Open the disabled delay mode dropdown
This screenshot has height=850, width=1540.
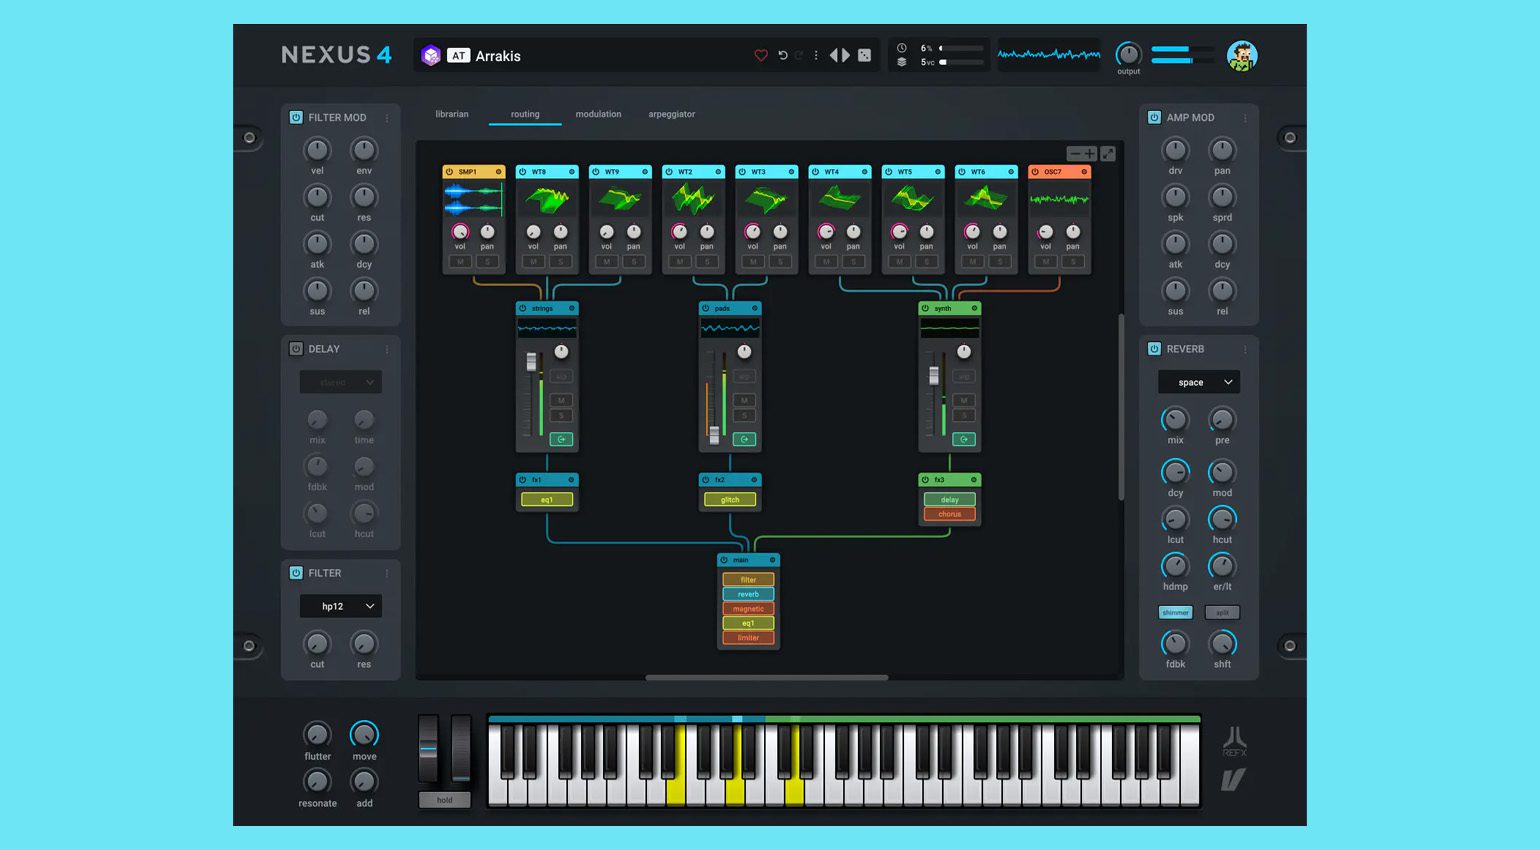pos(341,382)
